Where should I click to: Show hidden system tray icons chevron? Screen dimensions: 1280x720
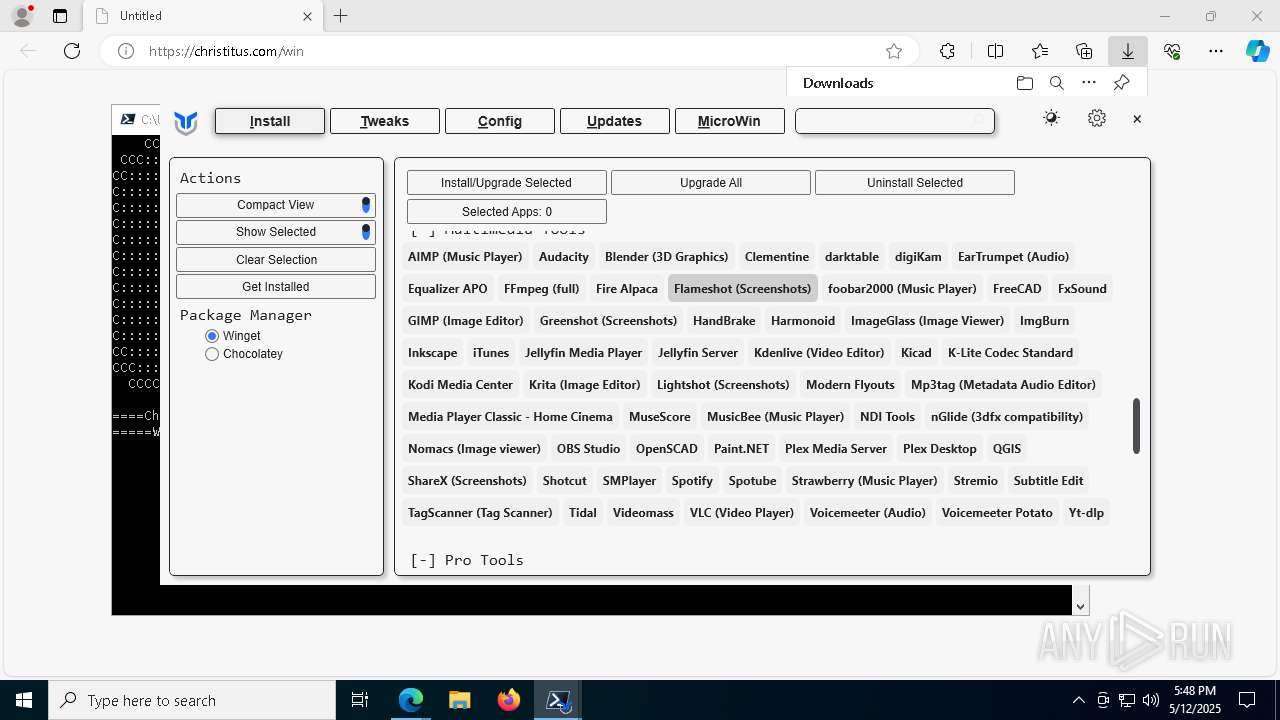(1078, 700)
